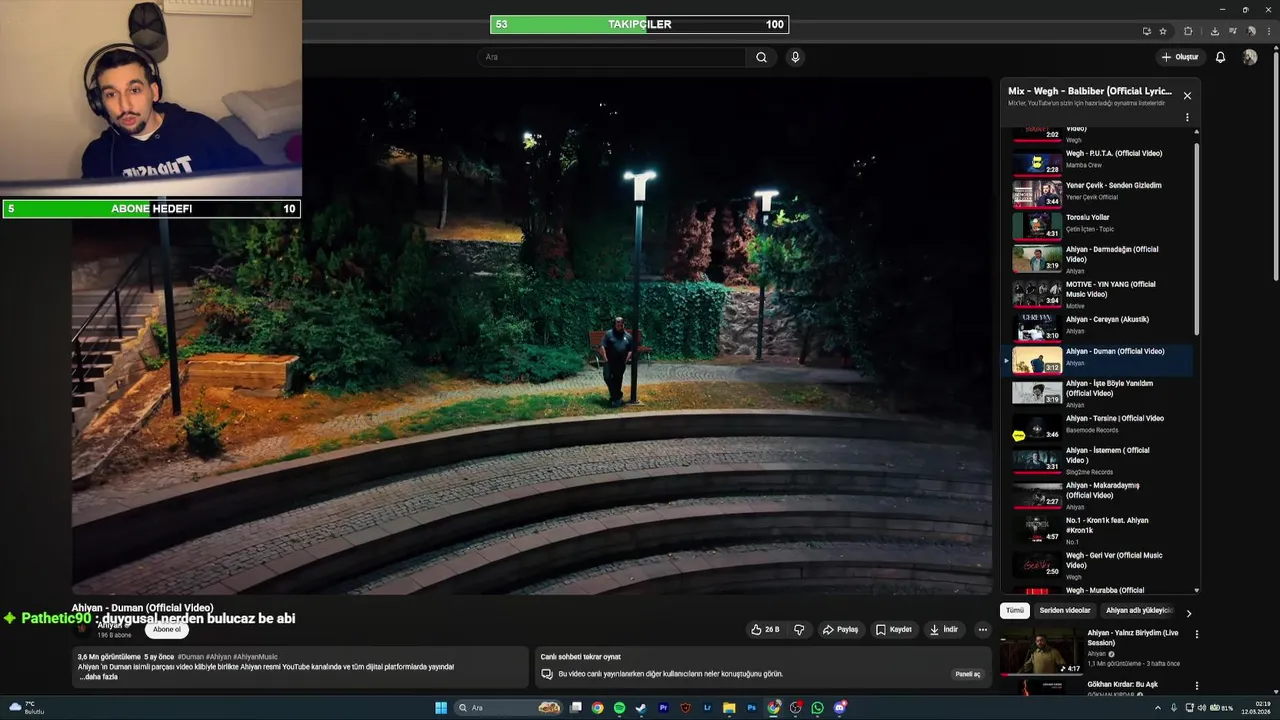Click the taskbar volume speaker icon
The height and width of the screenshot is (720, 1280).
(x=1201, y=708)
